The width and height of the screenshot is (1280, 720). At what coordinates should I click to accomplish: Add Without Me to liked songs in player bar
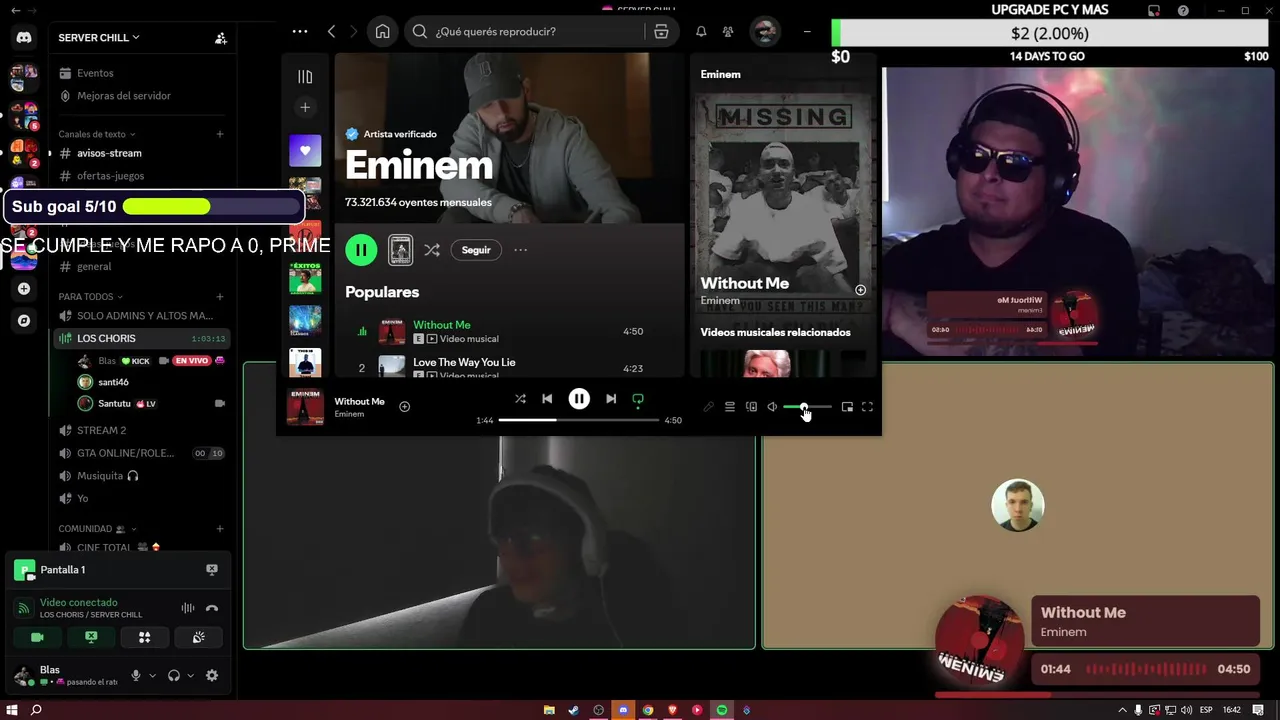pyautogui.click(x=405, y=407)
